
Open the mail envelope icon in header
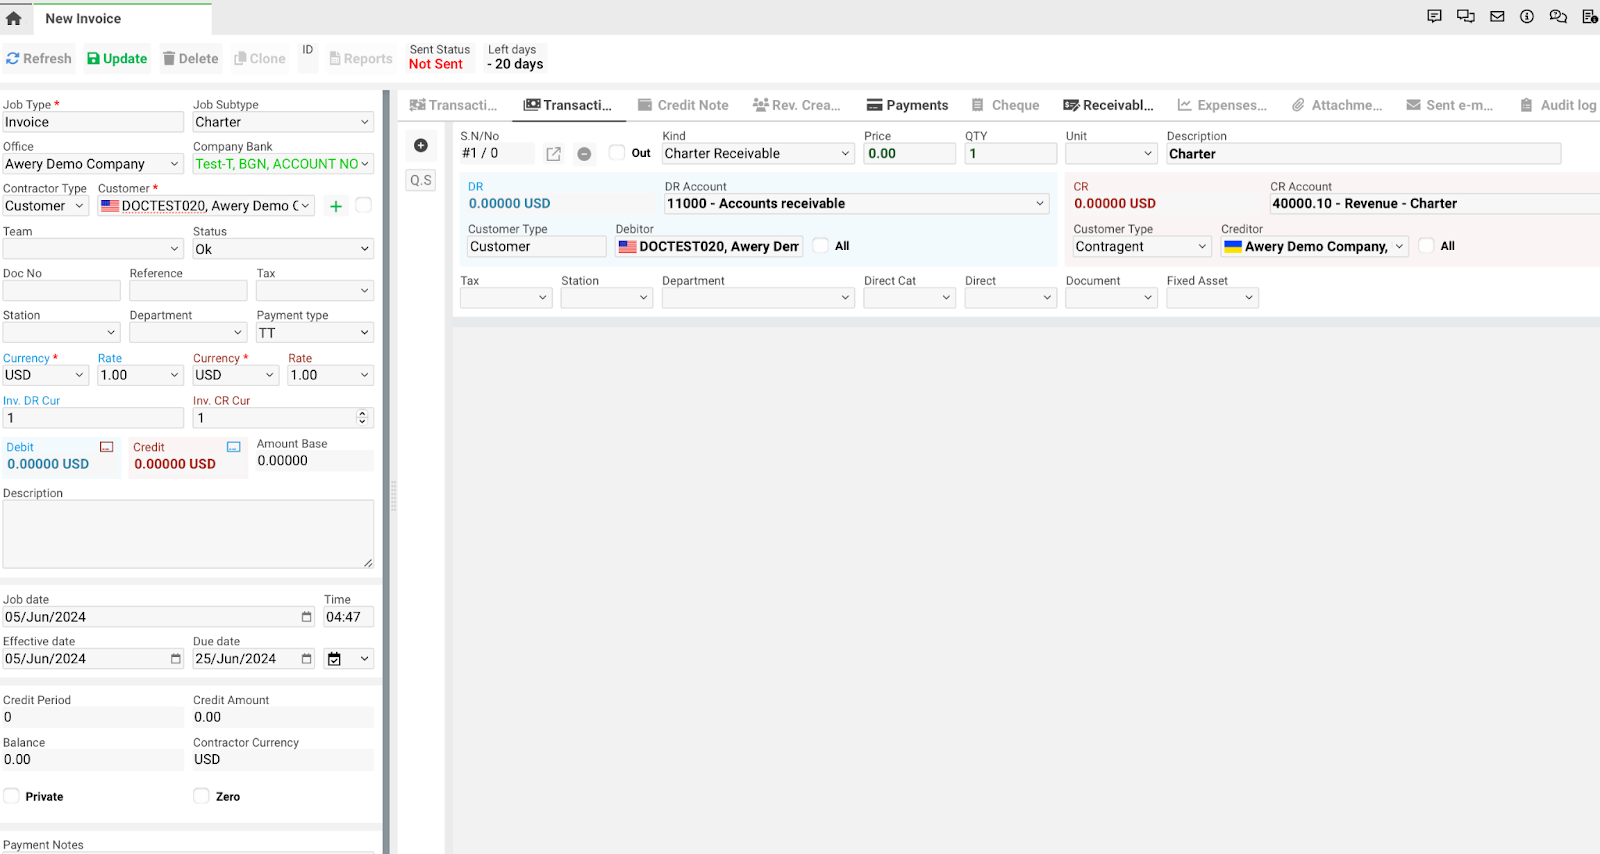[1497, 17]
